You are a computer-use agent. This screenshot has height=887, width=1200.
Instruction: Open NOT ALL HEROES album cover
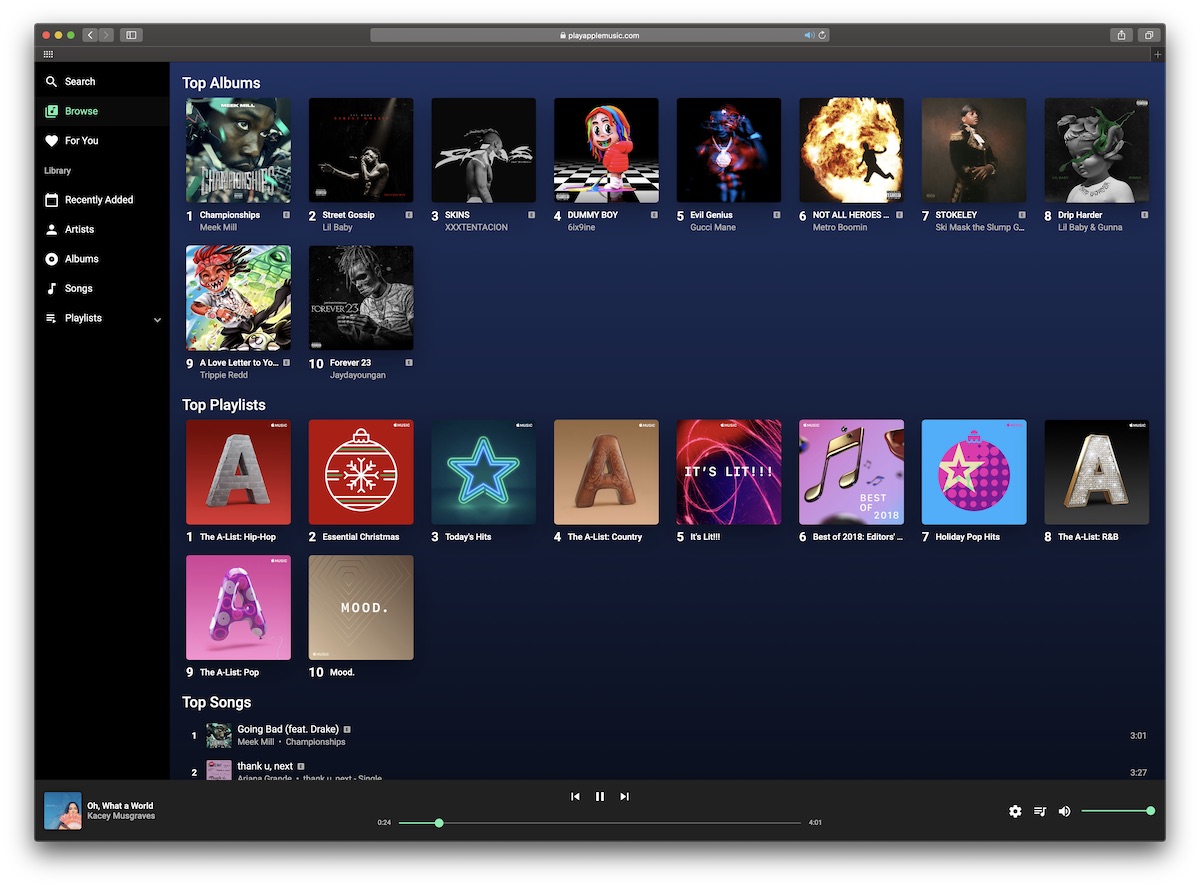click(x=851, y=150)
